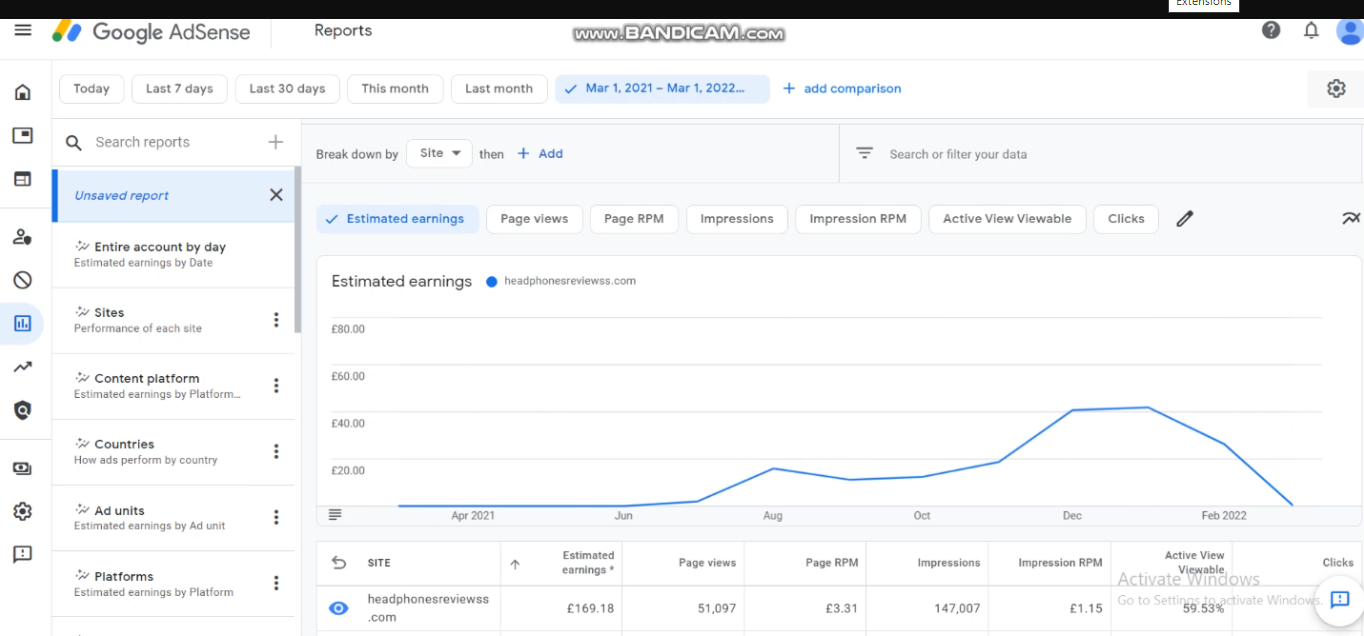Screen dimensions: 1364x636
Task: Open more options for the Ad units report
Action: coord(276,518)
